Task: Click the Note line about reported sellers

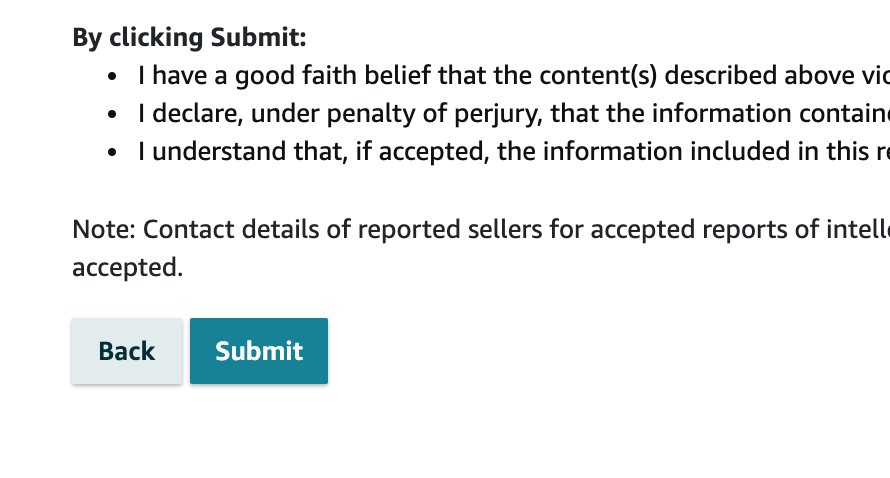Action: (x=480, y=230)
